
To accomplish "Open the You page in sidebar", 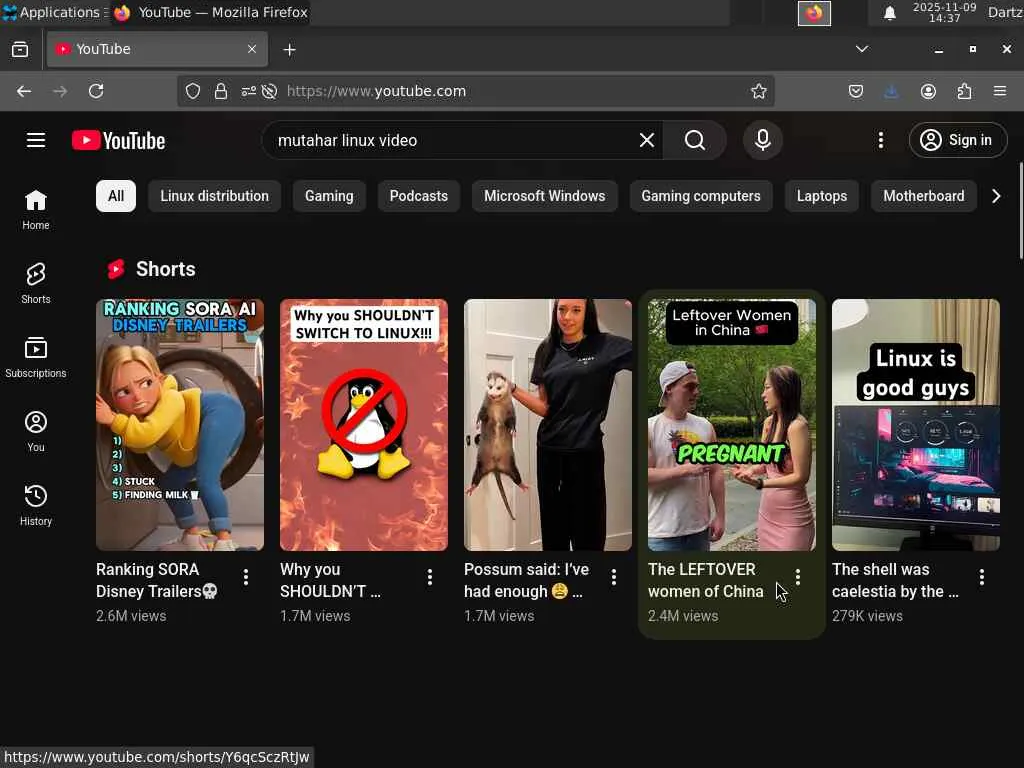I will [36, 431].
